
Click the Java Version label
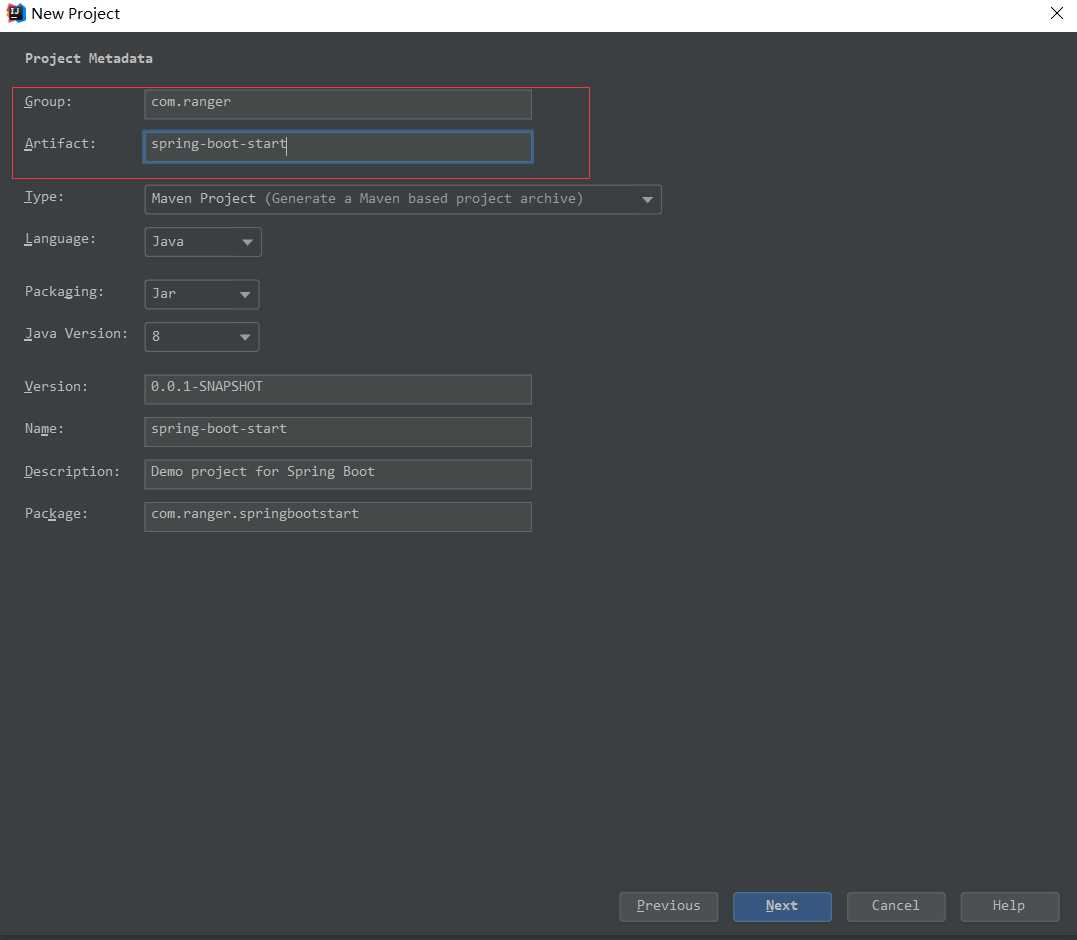76,334
